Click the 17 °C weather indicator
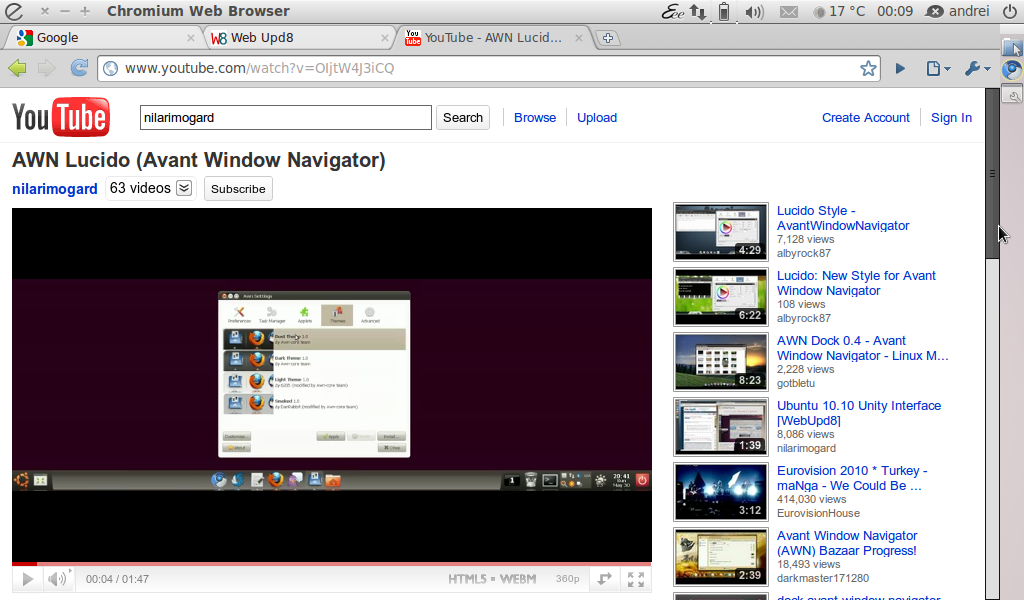Image resolution: width=1024 pixels, height=600 pixels. click(x=839, y=11)
